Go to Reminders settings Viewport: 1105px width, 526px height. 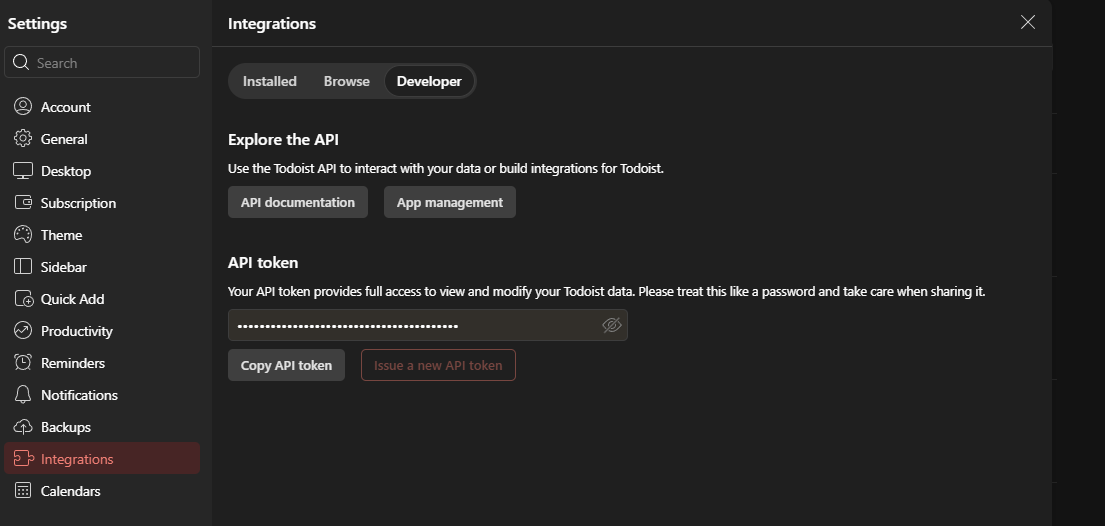click(x=102, y=363)
